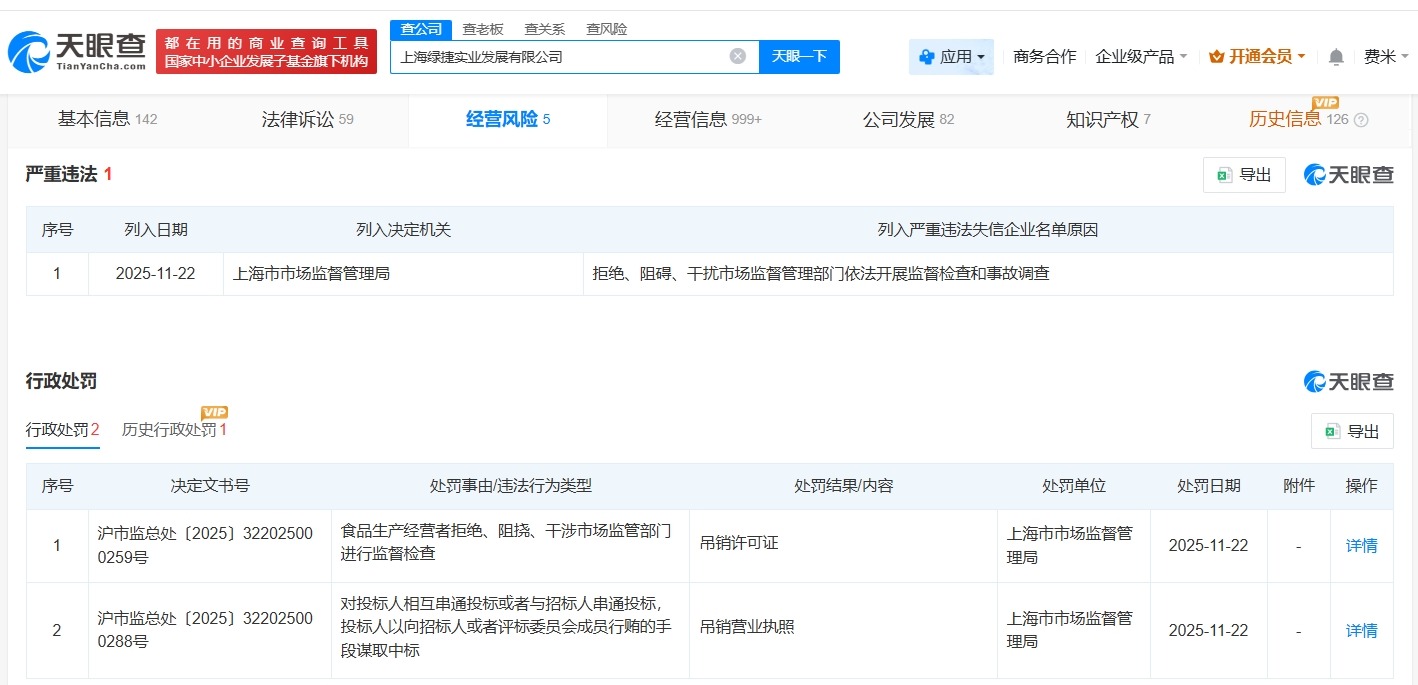This screenshot has width=1418, height=685.
Task: Click the VIP badge above 历史行政处罚
Action: coord(213,411)
